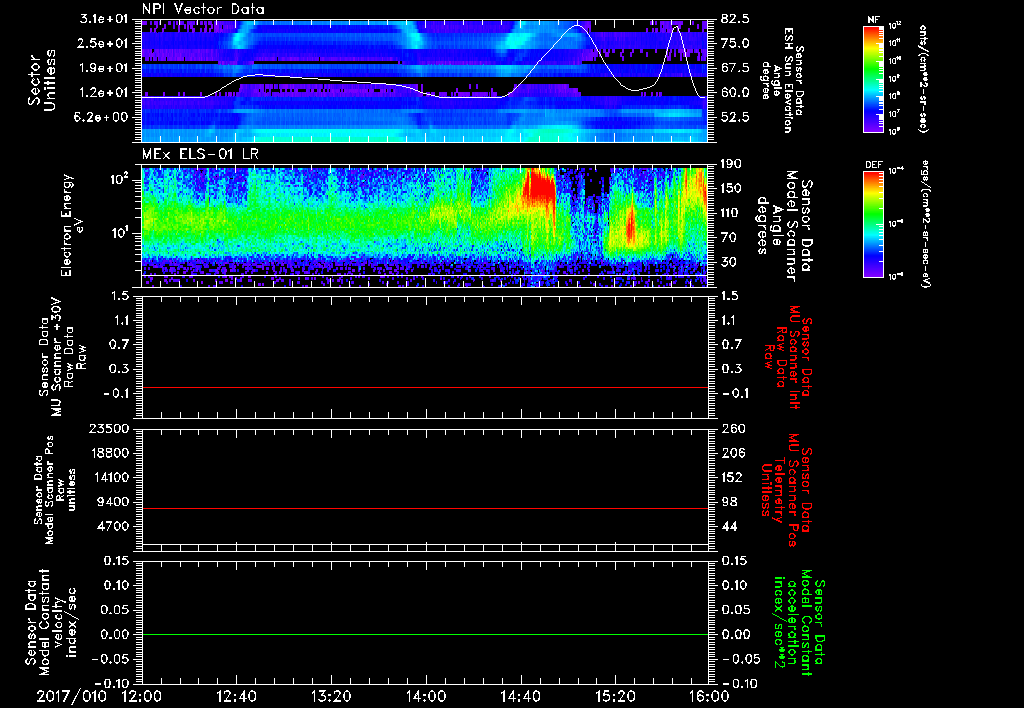The width and height of the screenshot is (1024, 708).
Task: Click the DEF color scale bar
Action: 873,224
